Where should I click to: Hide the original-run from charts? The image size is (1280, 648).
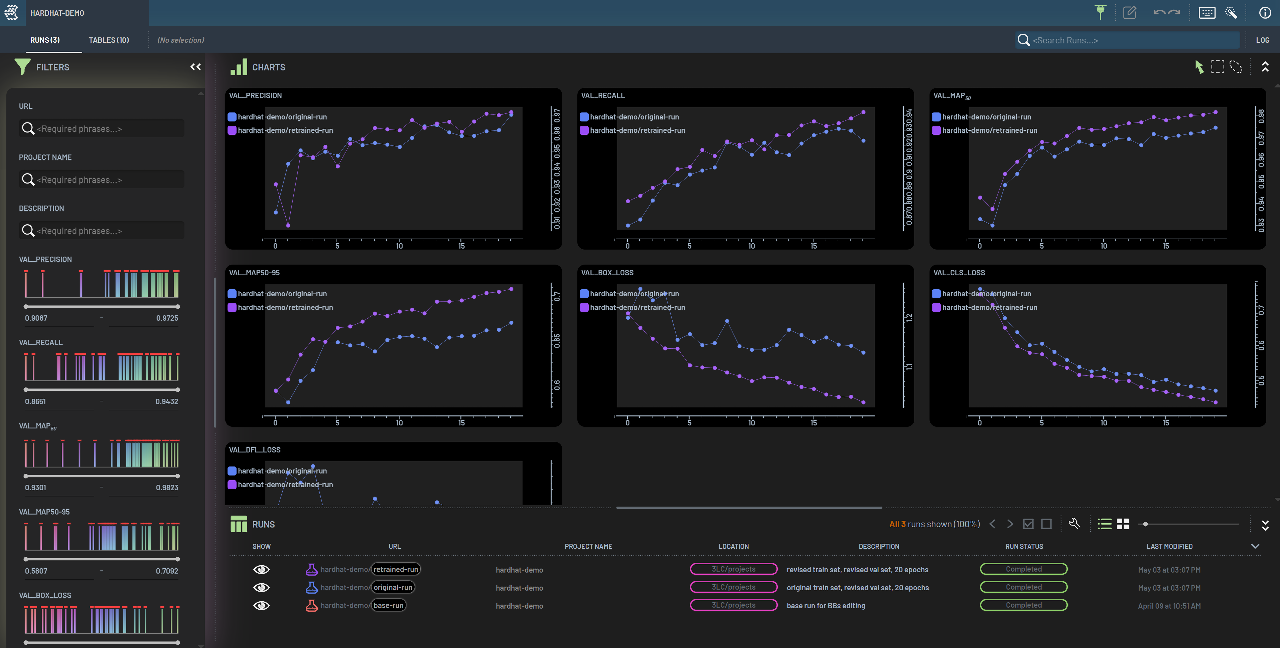coord(261,587)
